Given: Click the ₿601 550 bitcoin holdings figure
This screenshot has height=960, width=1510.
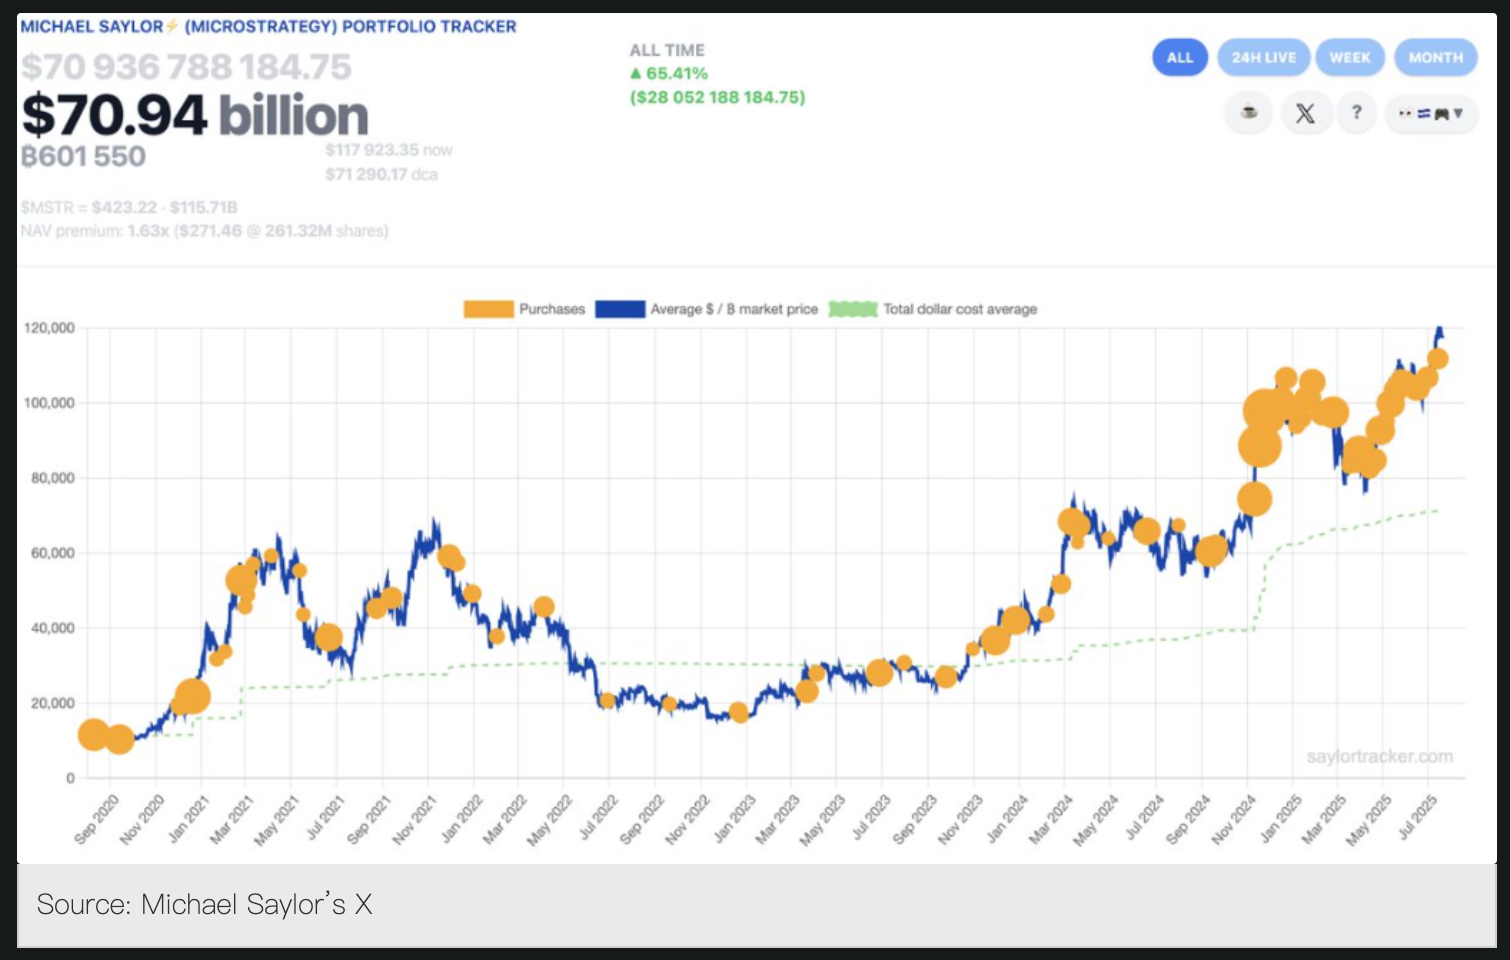Looking at the screenshot, I should 84,156.
